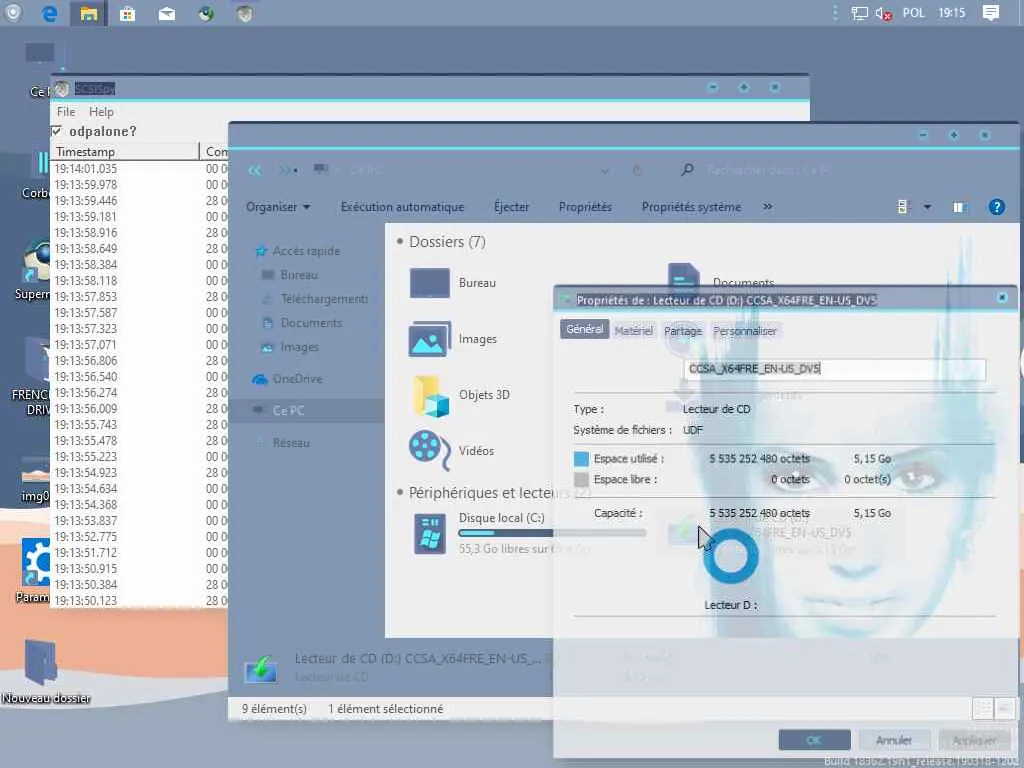The height and width of the screenshot is (768, 1024).
Task: Click the Espace libre gray swatch
Action: (581, 480)
